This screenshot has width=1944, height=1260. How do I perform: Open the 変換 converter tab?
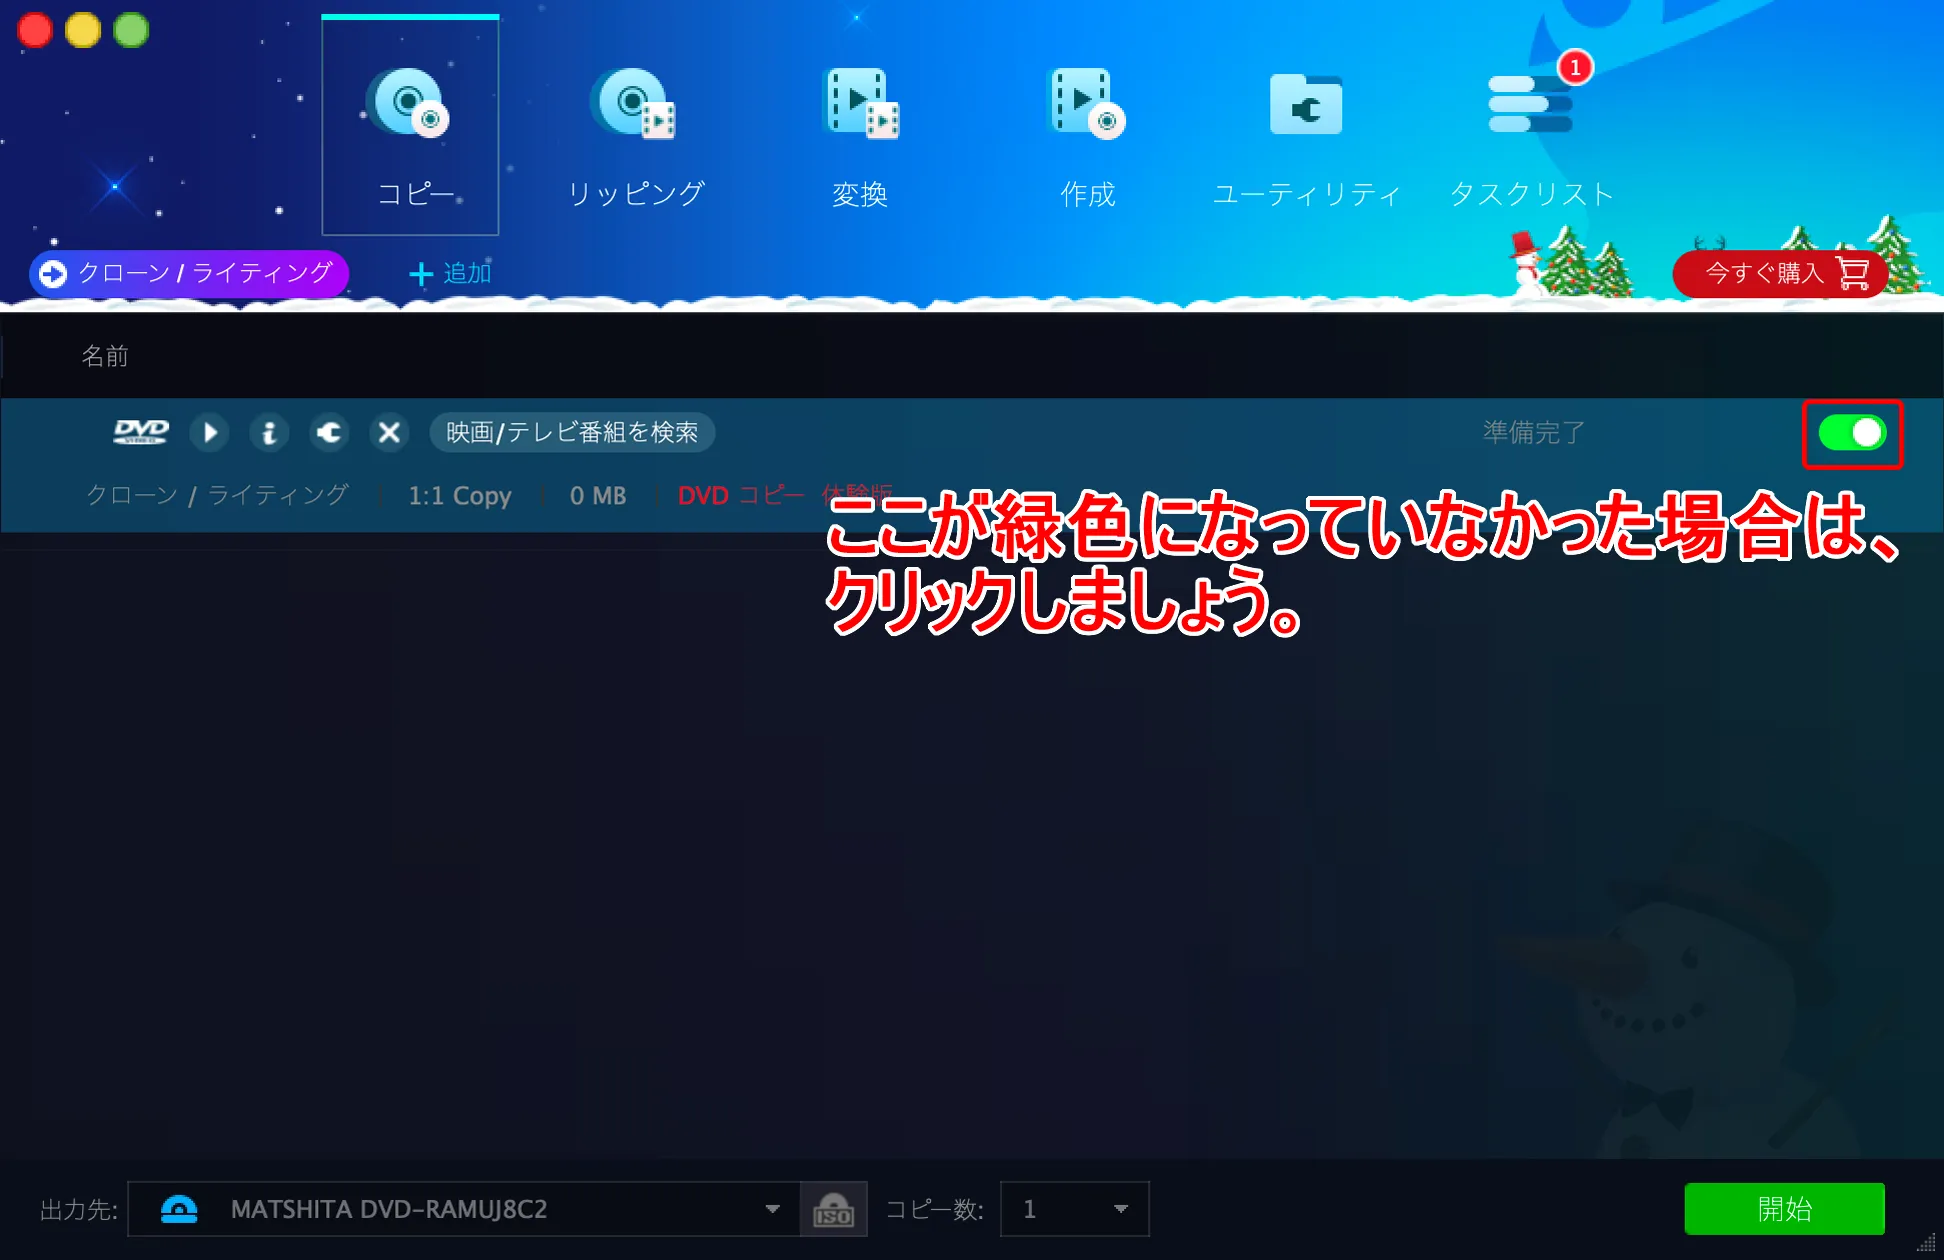point(860,137)
